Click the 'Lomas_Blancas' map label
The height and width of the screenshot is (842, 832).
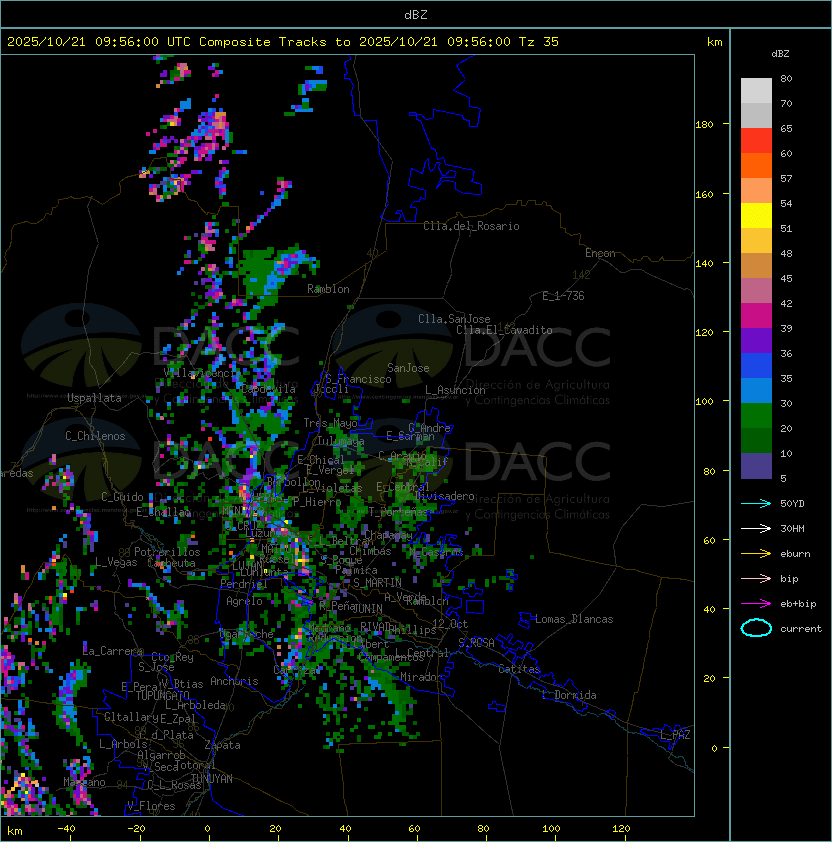pos(574,619)
